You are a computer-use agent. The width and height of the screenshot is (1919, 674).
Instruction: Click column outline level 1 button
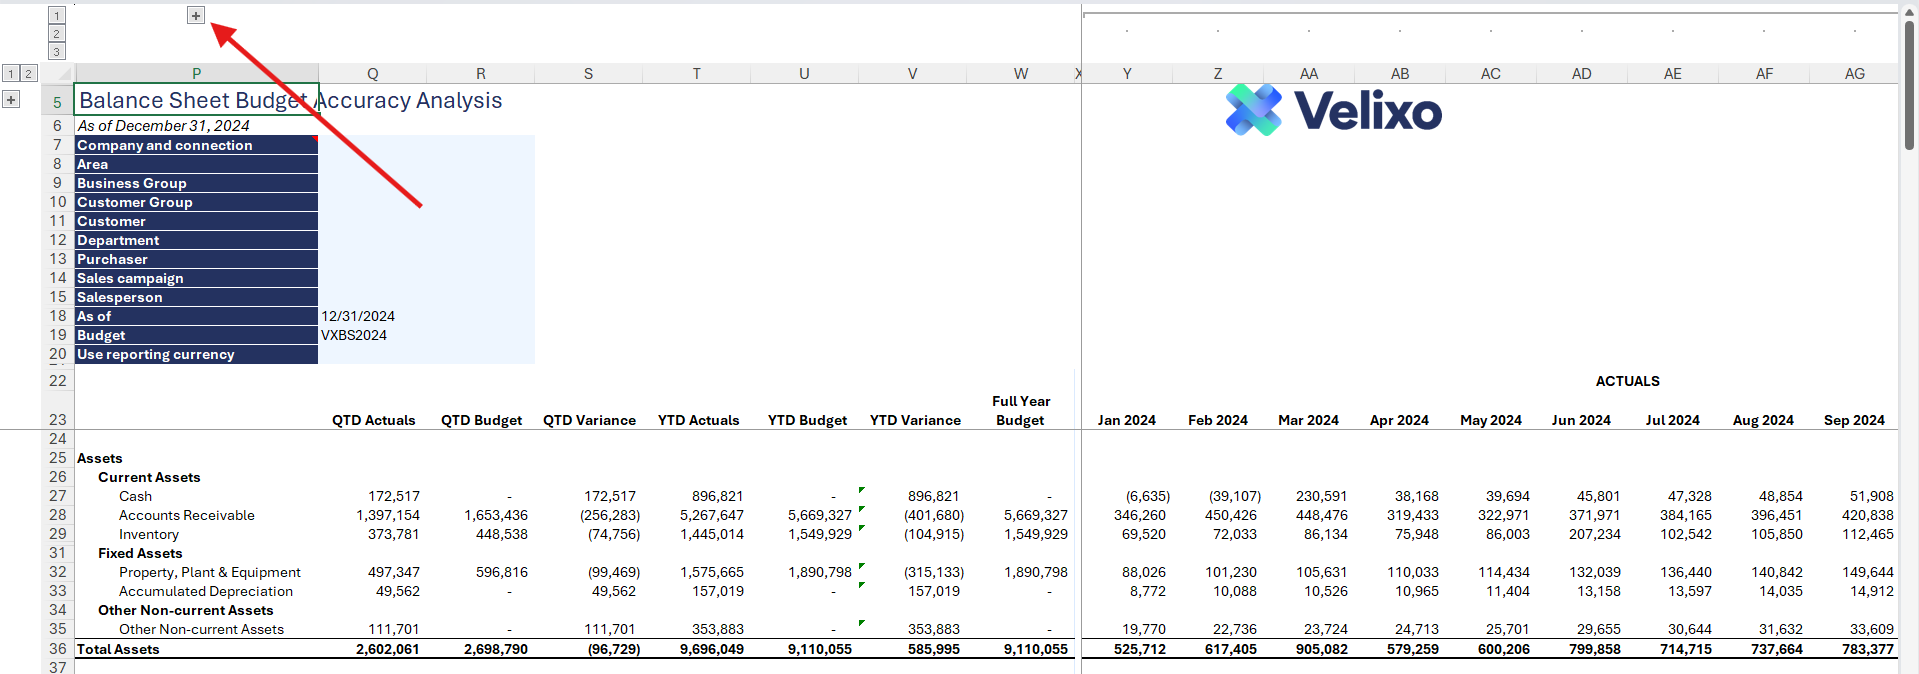[x=57, y=15]
